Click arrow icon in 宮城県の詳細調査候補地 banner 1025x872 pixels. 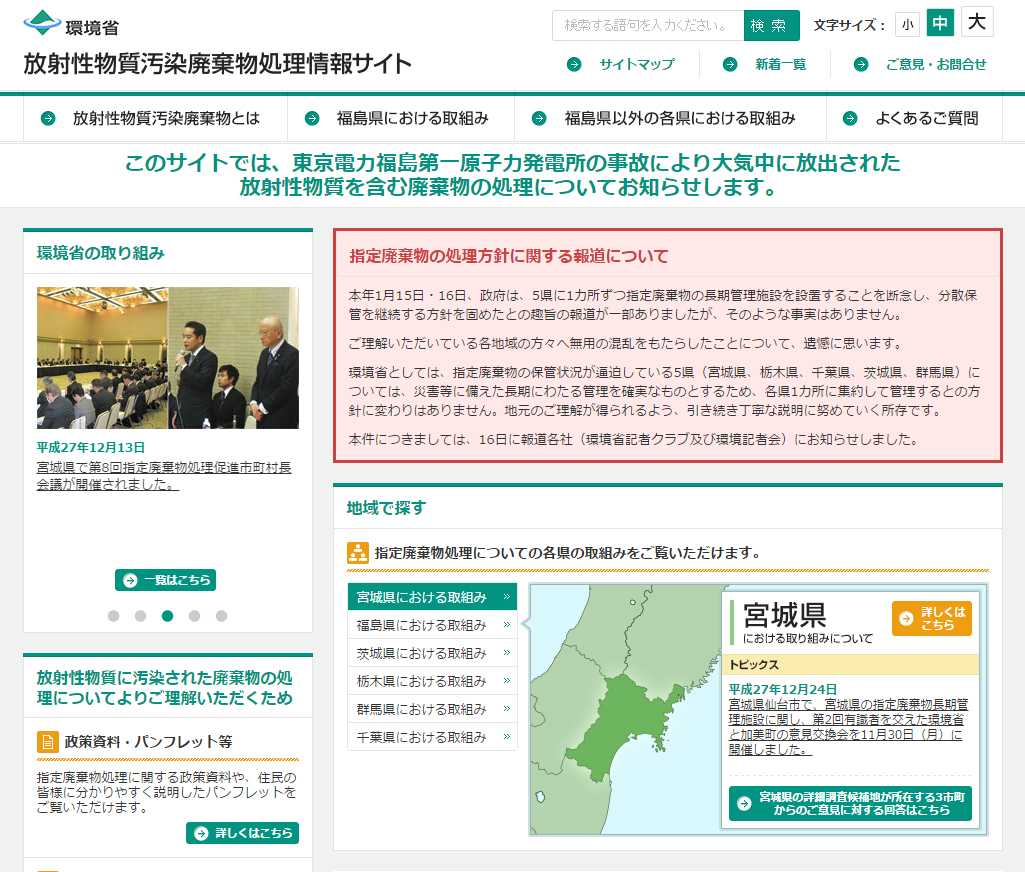coord(744,803)
